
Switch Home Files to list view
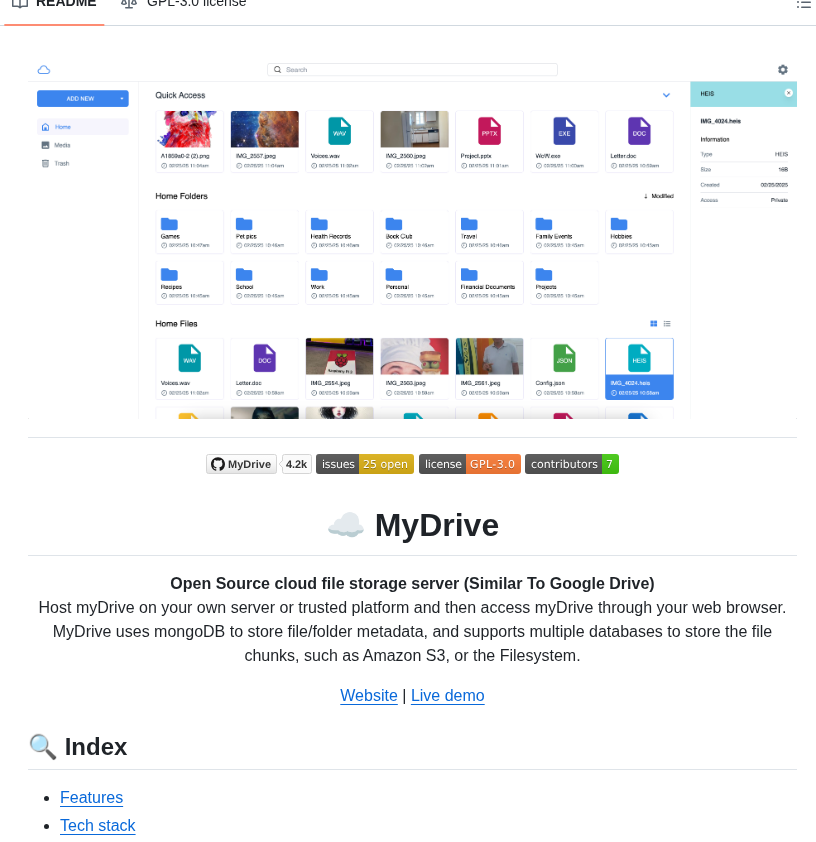point(666,323)
